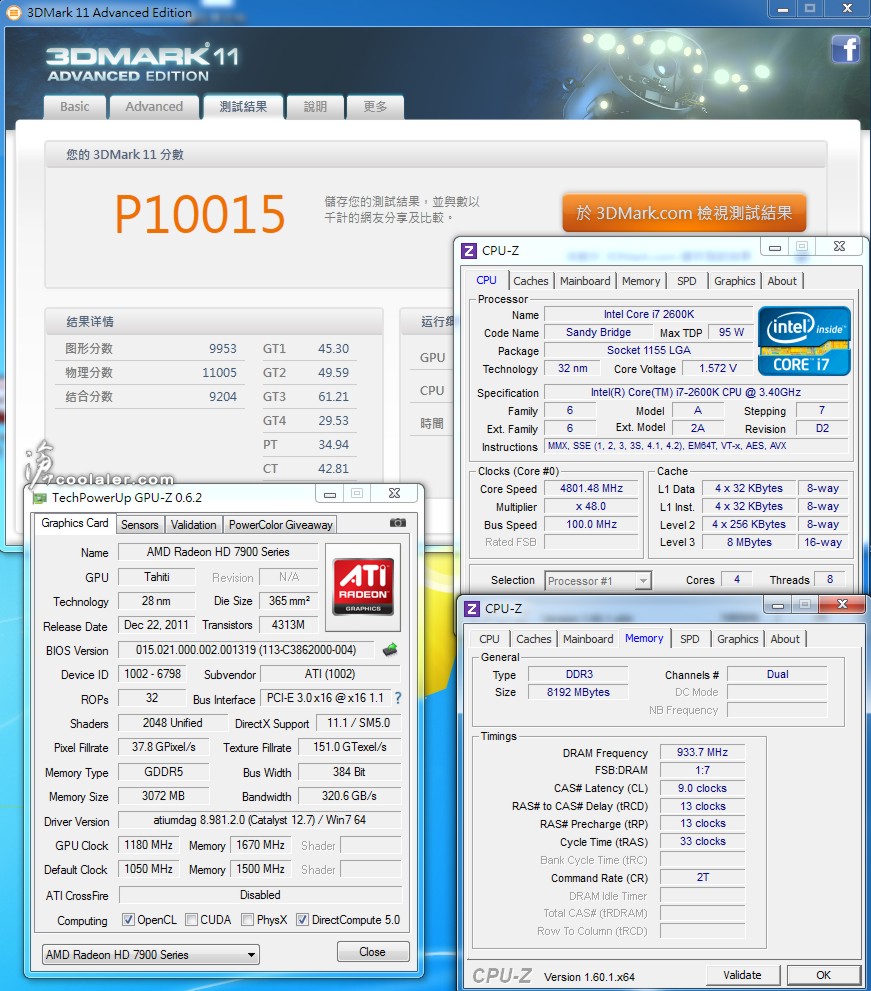This screenshot has height=991, width=871.
Task: Toggle the CUDA checkbox in GPU-Z
Action: (x=192, y=920)
